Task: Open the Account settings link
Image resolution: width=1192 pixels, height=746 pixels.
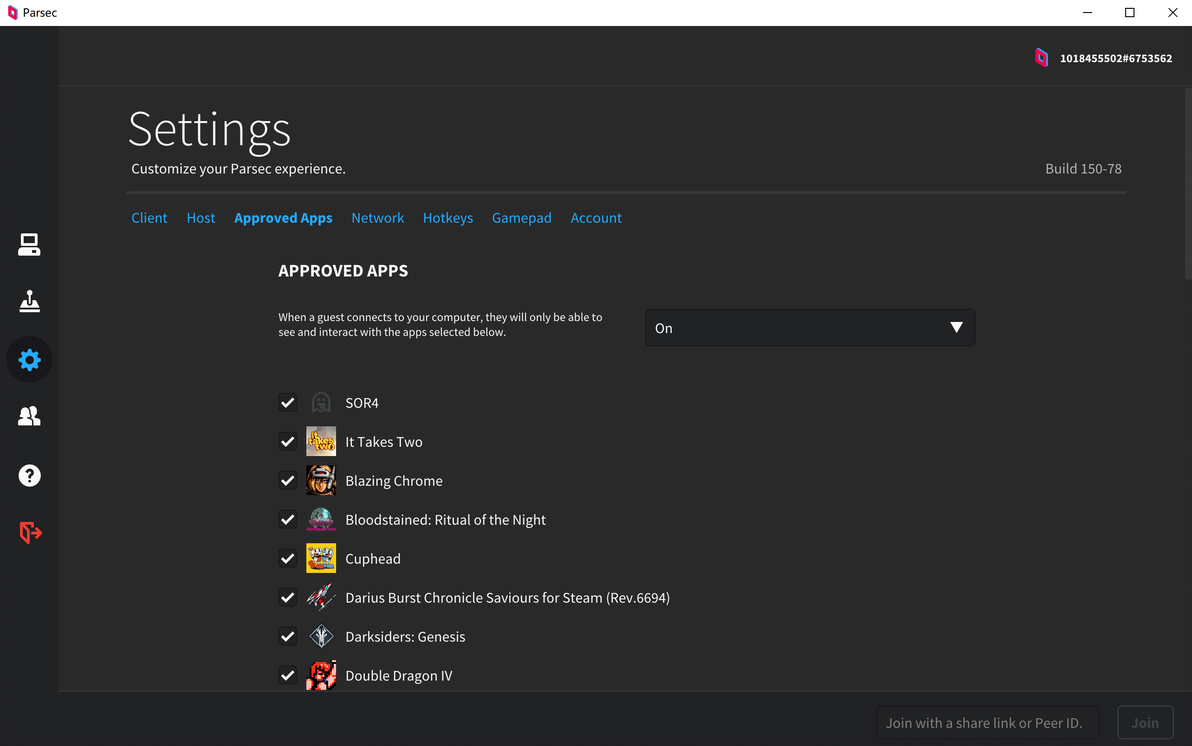Action: tap(596, 218)
